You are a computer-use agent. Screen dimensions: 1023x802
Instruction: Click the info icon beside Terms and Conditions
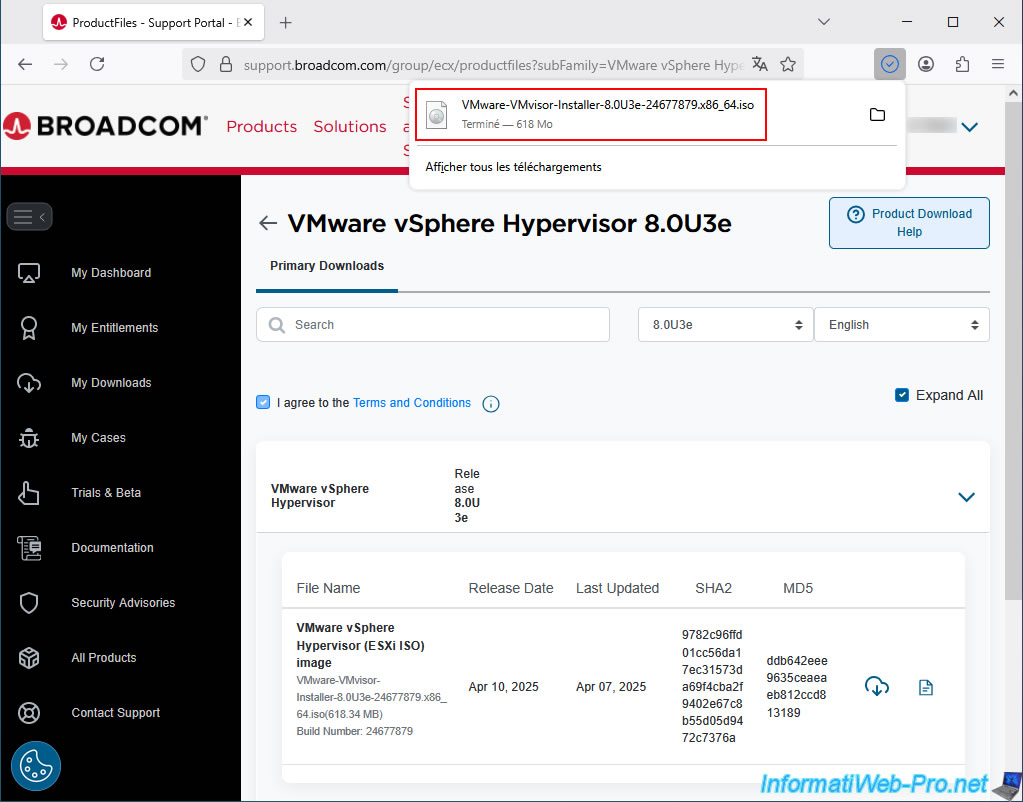[x=491, y=404]
